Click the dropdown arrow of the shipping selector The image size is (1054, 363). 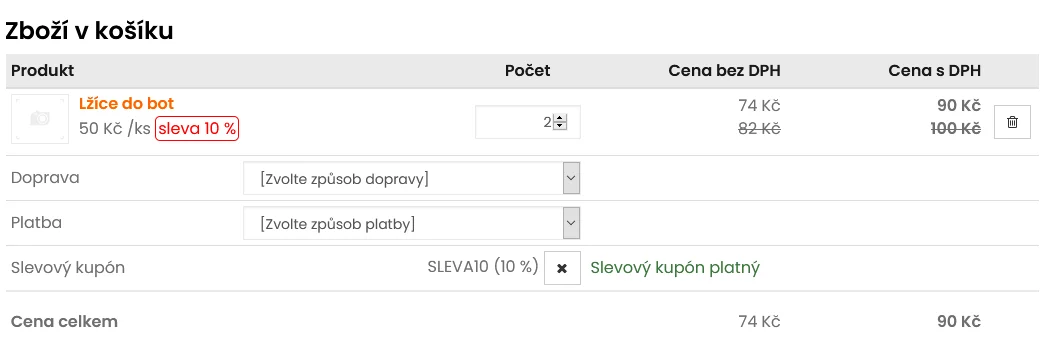point(571,178)
